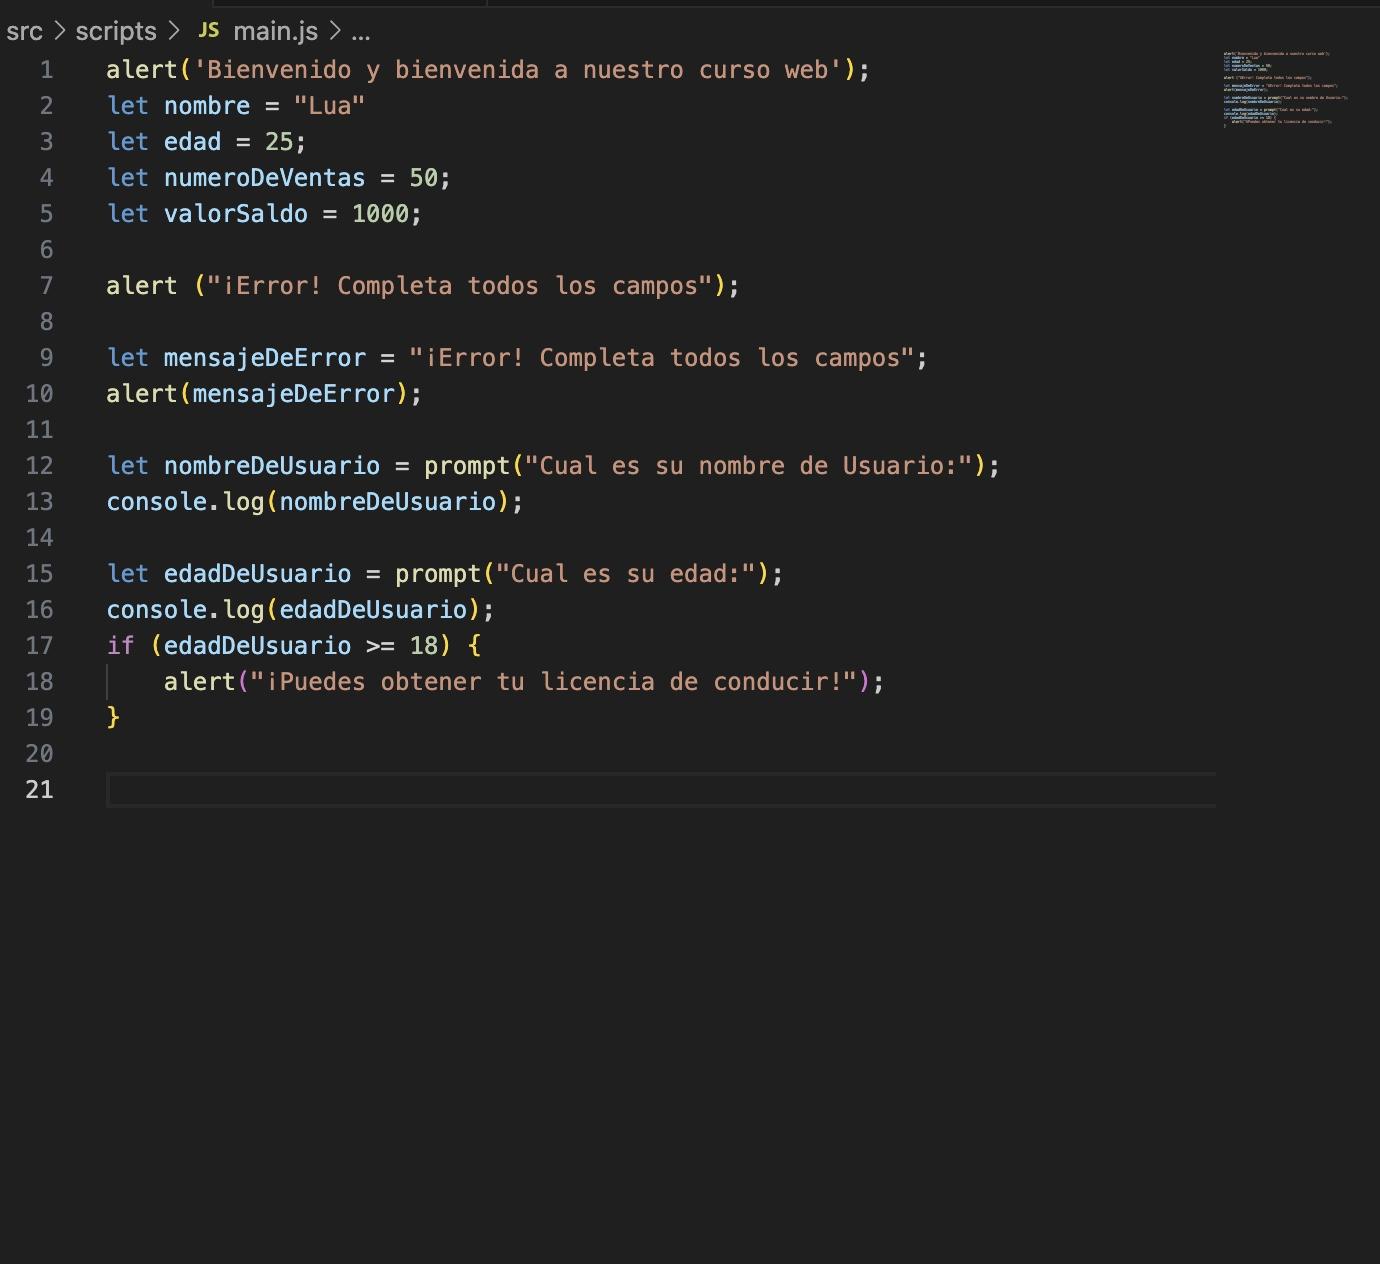
Task: Click the JS file icon in the breadcrumb
Action: pyautogui.click(x=209, y=31)
